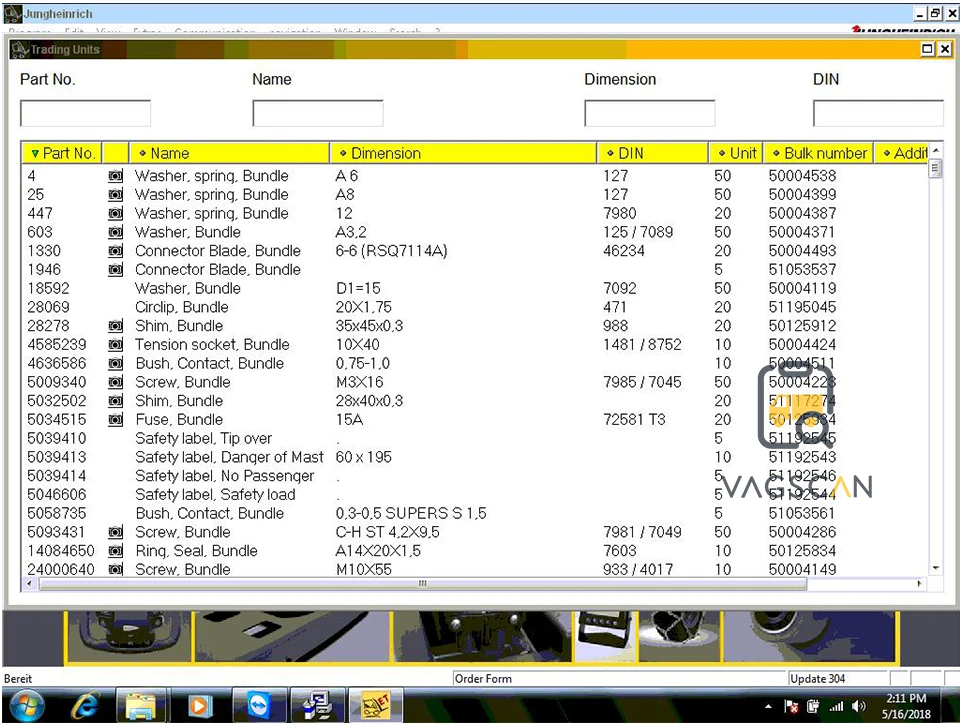Open the Windows Start menu
The image size is (960, 725).
pyautogui.click(x=26, y=706)
